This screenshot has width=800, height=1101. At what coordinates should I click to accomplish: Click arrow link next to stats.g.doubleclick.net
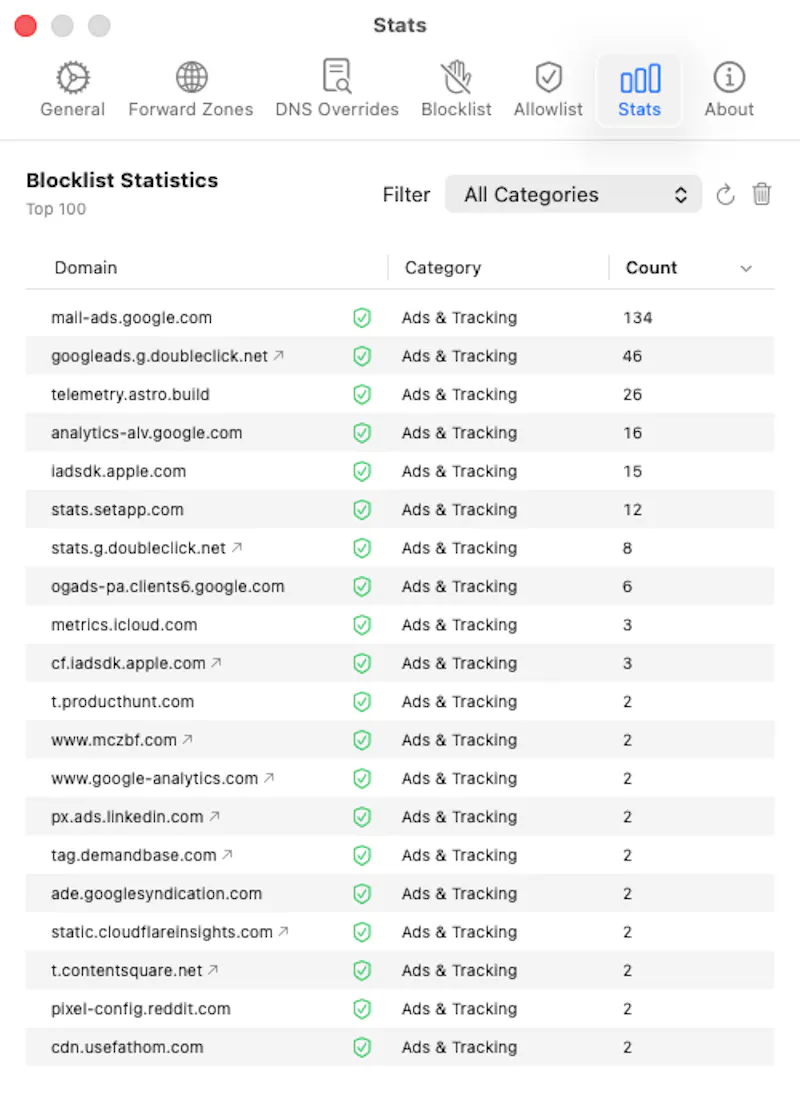237,547
